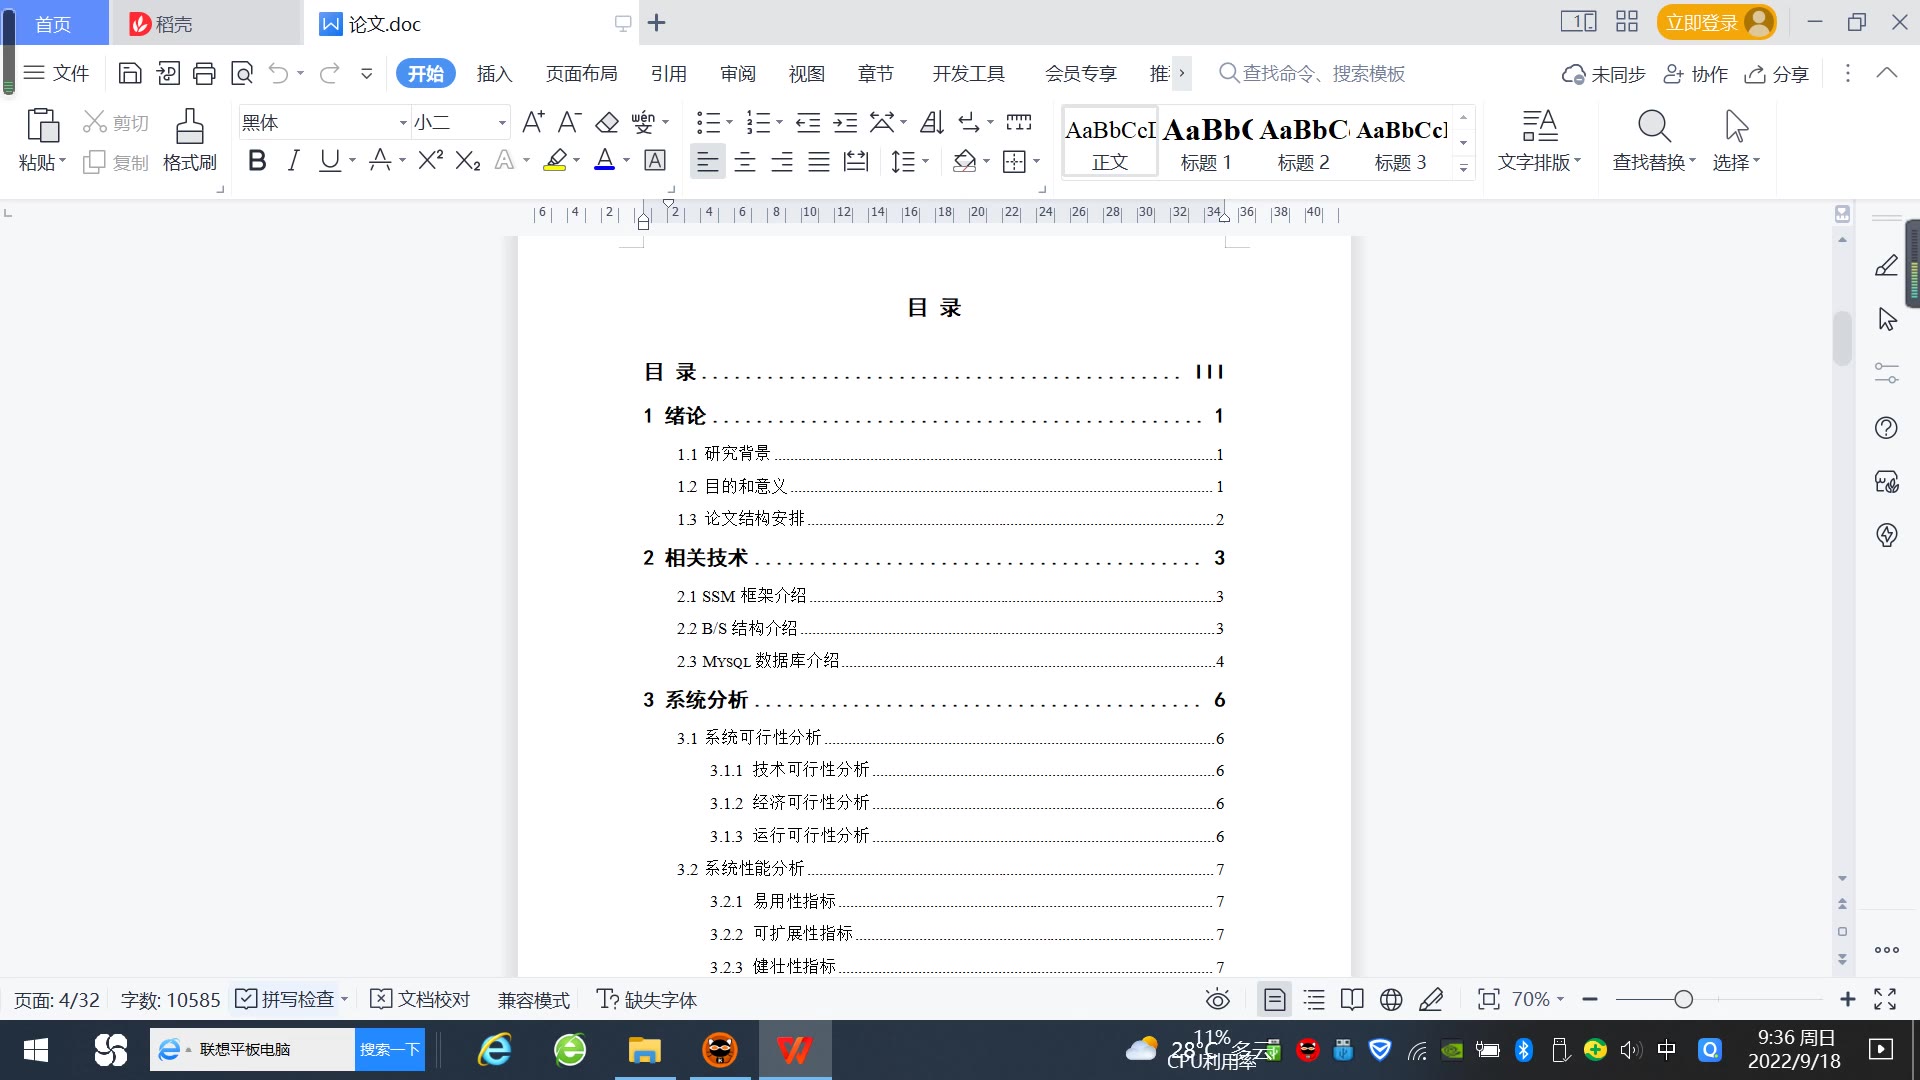Justify text alignment
The image size is (1920, 1080).
(x=819, y=161)
